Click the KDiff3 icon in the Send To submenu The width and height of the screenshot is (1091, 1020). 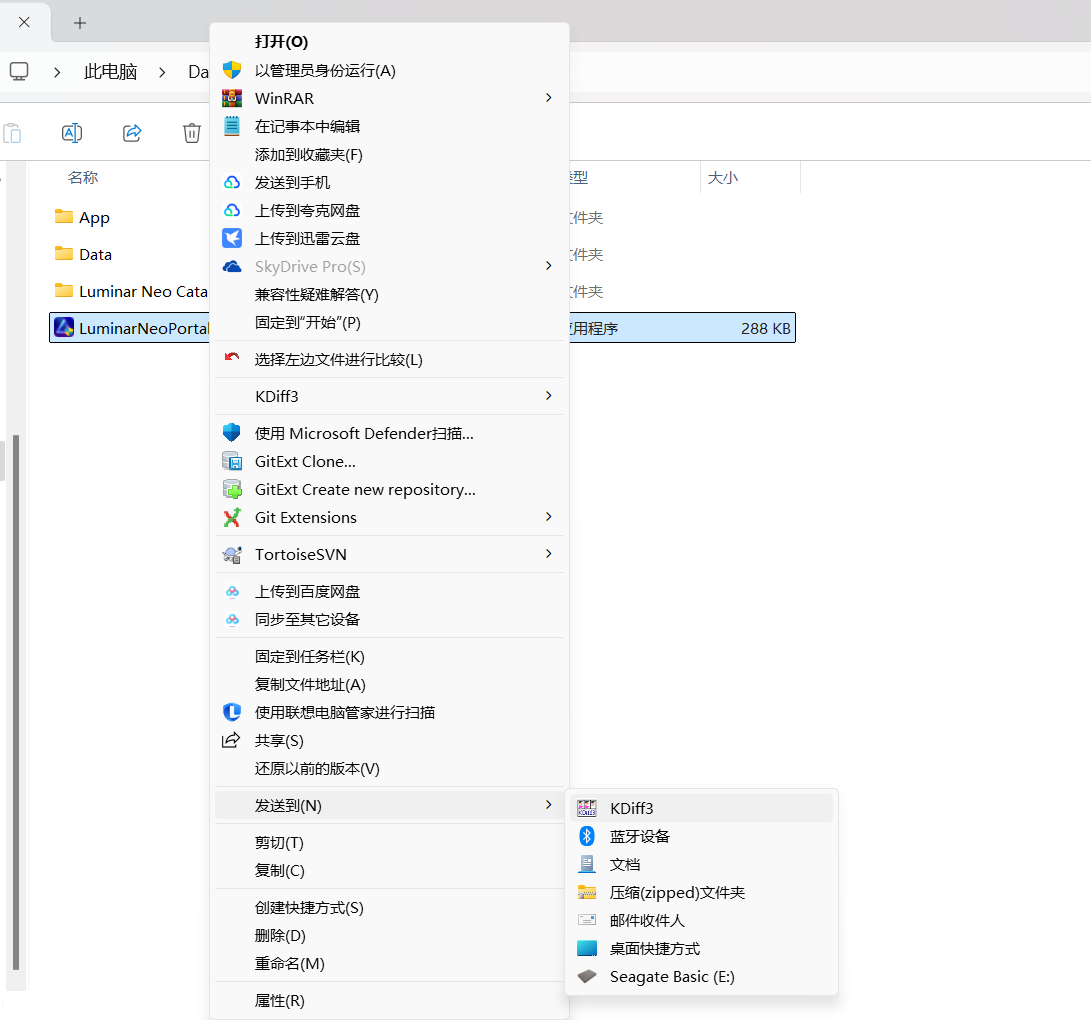click(587, 808)
